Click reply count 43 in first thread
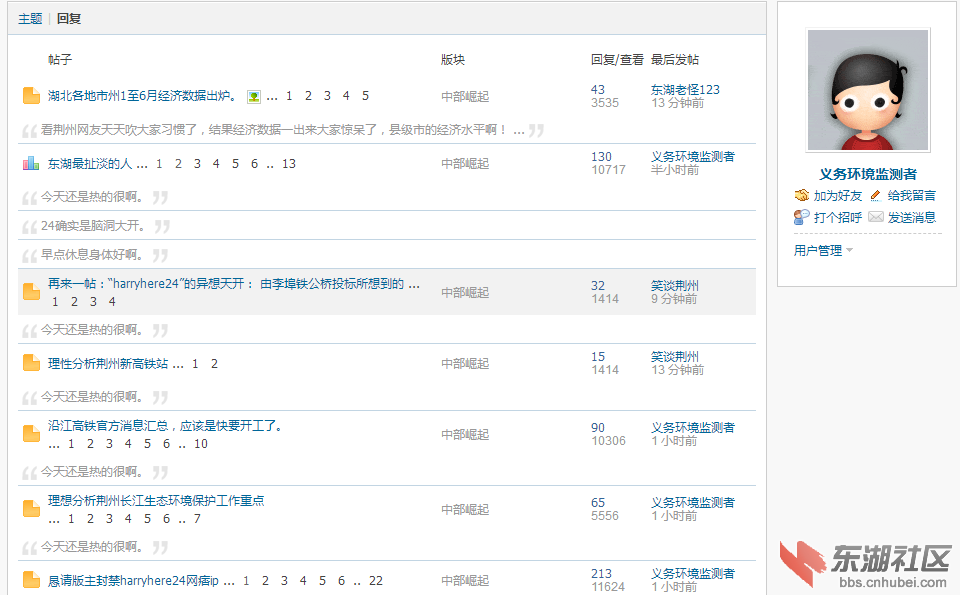Image resolution: width=960 pixels, height=595 pixels. click(x=598, y=89)
